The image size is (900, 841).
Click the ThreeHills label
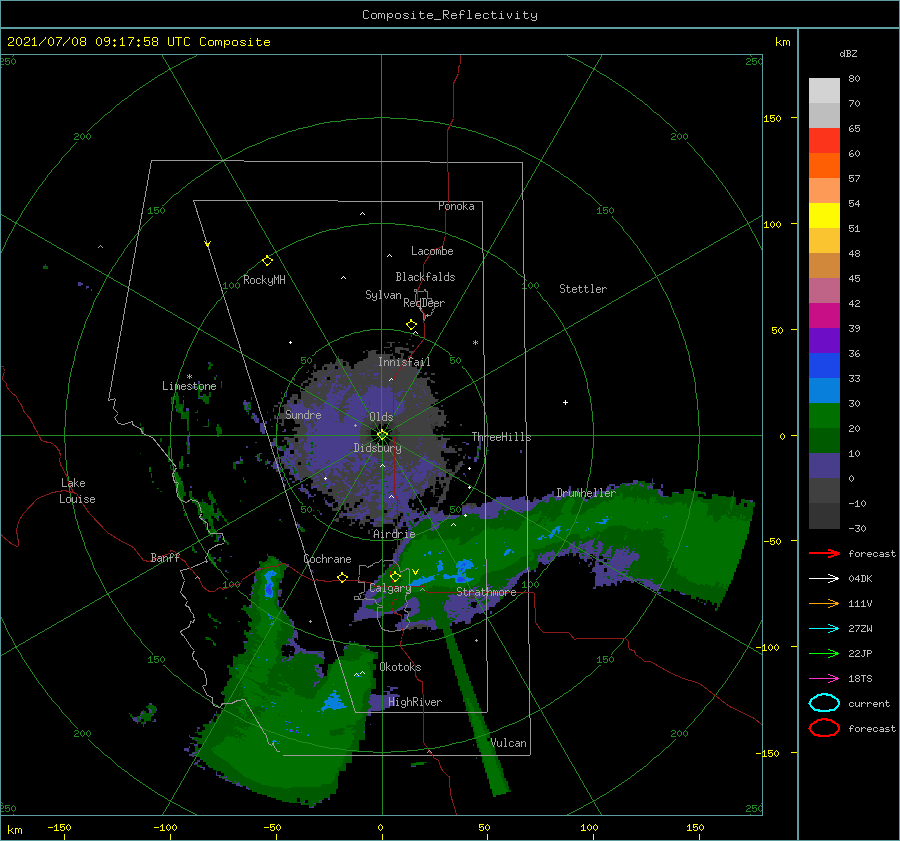501,437
